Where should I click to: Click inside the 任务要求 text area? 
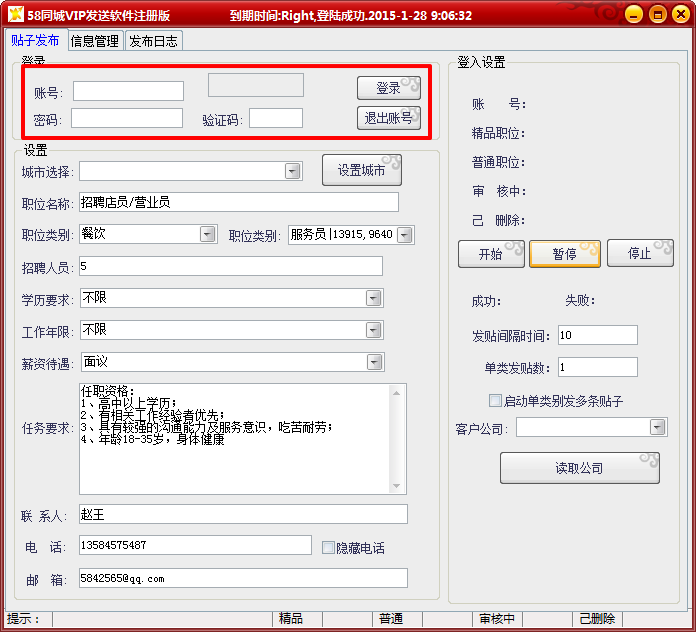pos(234,439)
